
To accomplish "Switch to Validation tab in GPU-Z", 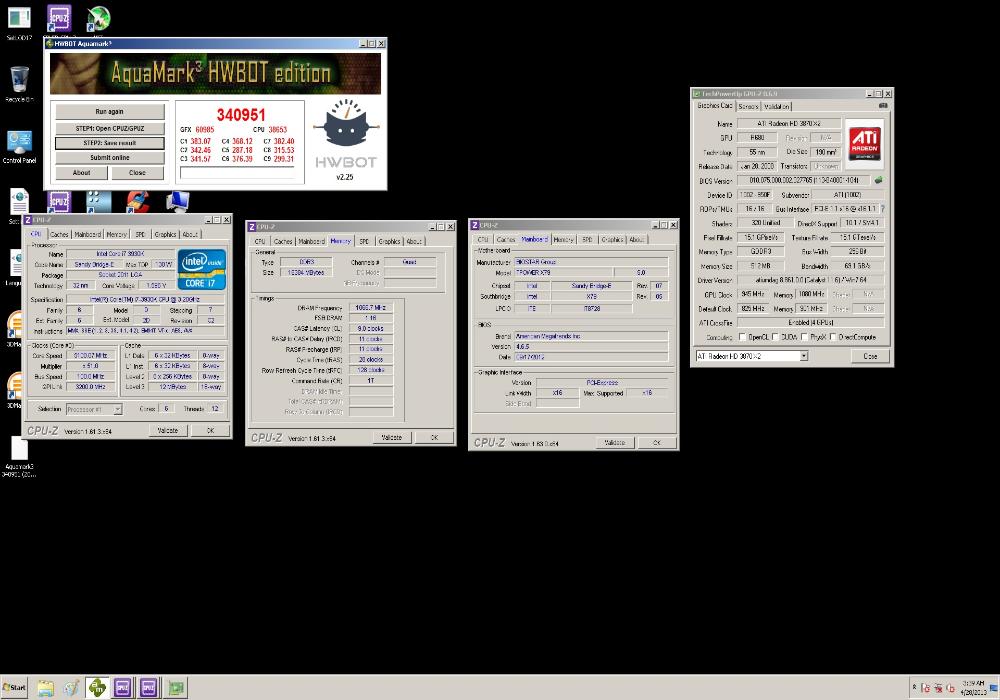I will 776,106.
